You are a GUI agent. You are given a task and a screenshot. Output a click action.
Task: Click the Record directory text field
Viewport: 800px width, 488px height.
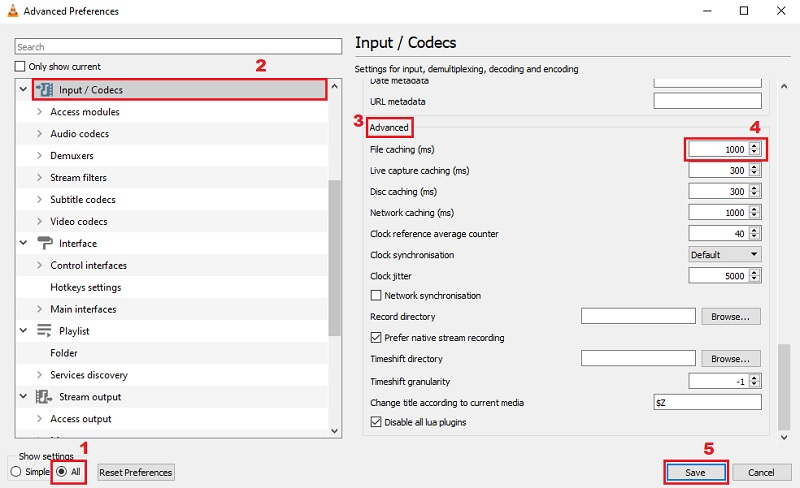(x=638, y=316)
